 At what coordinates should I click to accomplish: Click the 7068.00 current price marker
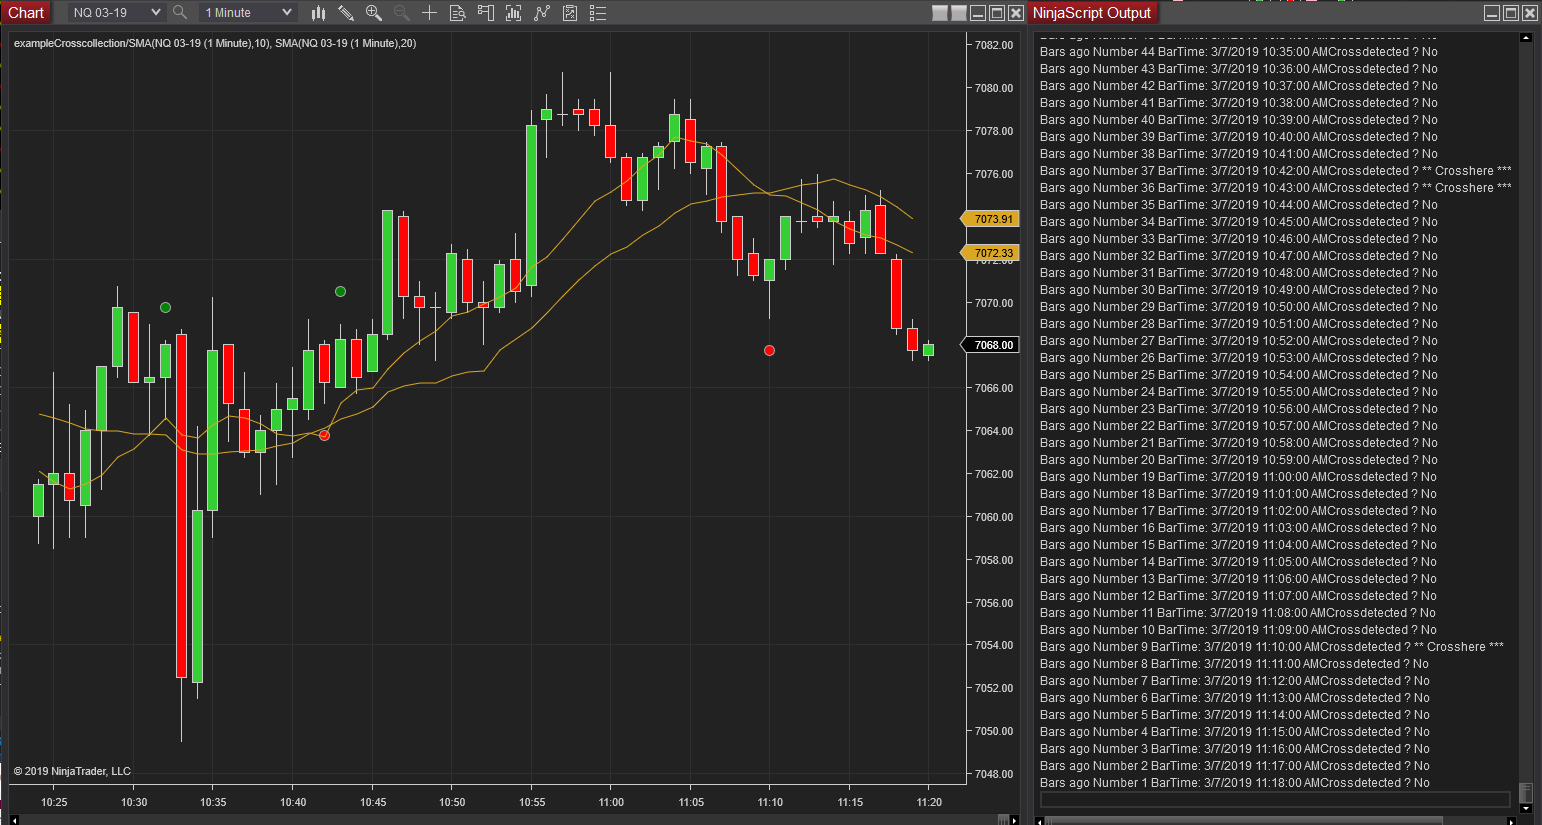click(x=990, y=345)
